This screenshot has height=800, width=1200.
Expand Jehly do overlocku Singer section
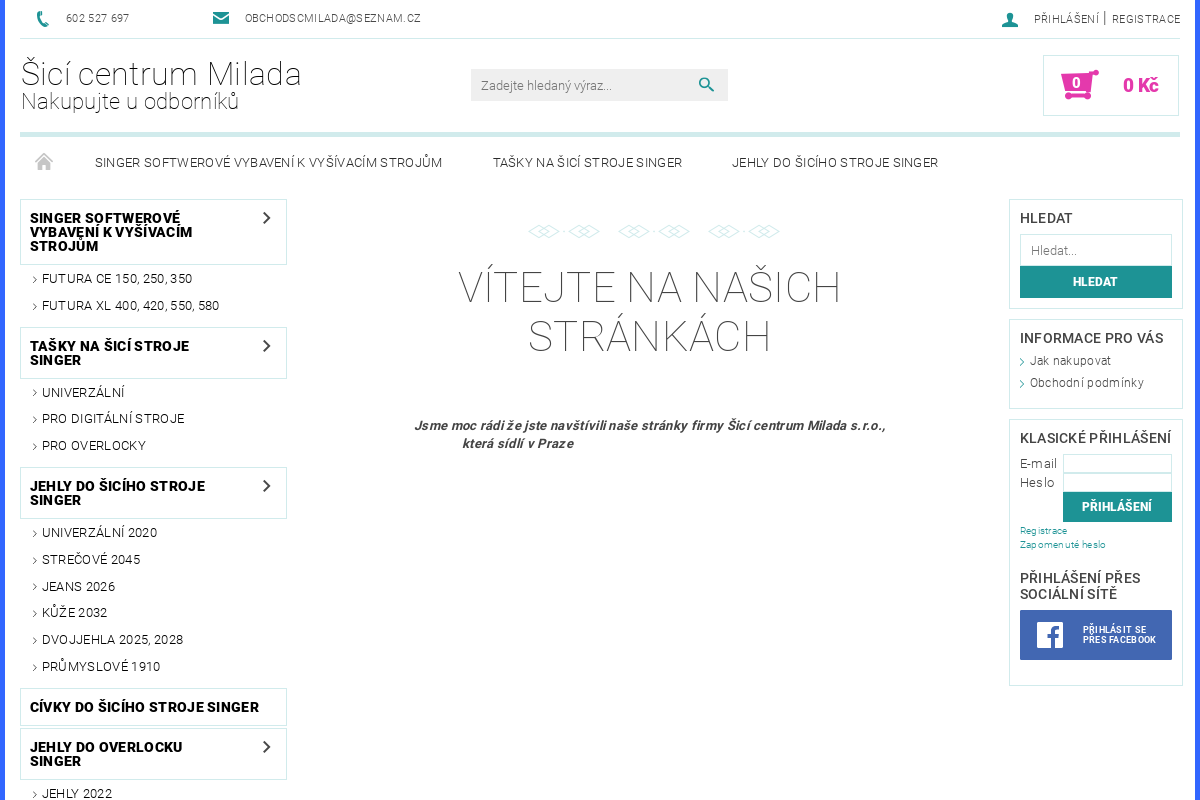point(266,746)
